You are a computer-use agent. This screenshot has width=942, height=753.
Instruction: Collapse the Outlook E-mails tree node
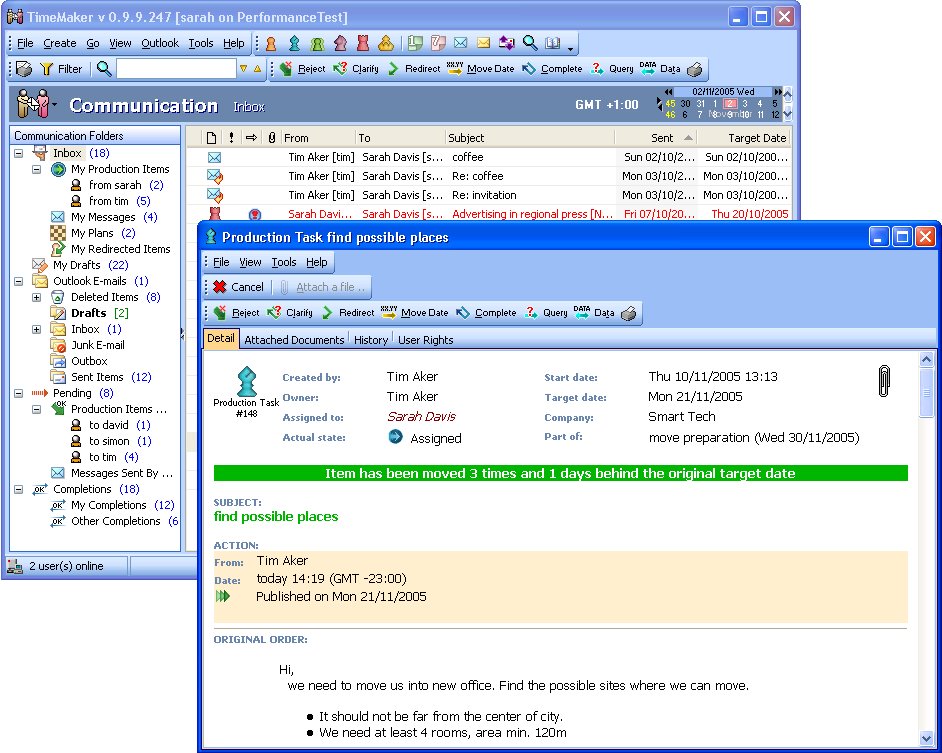[19, 281]
